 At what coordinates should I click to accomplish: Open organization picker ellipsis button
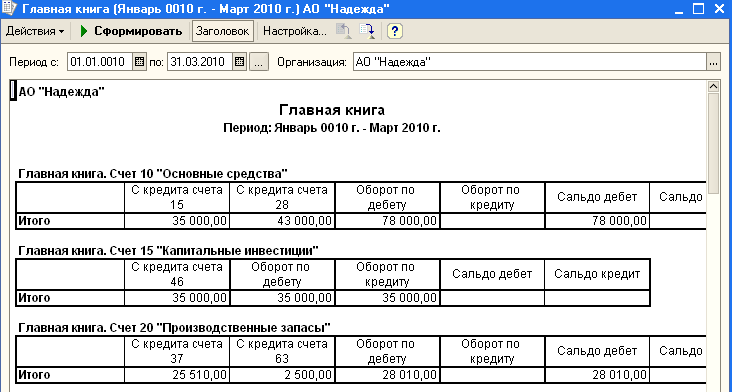click(713, 62)
